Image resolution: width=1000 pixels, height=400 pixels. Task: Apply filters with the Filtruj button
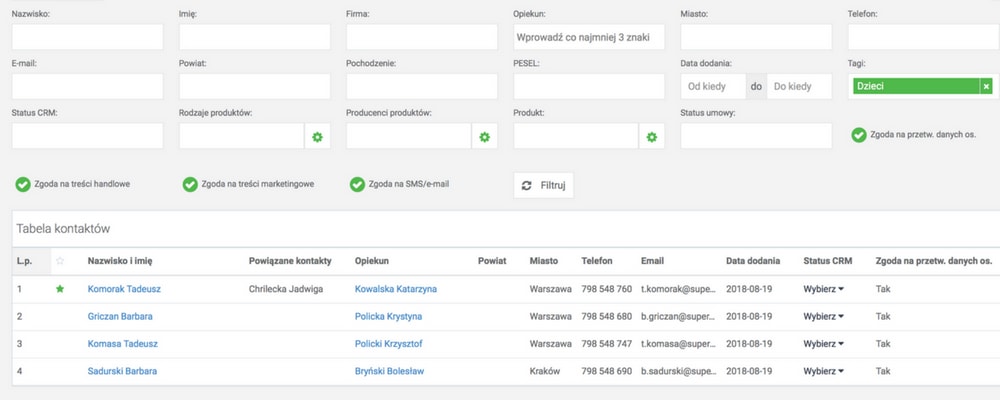543,186
